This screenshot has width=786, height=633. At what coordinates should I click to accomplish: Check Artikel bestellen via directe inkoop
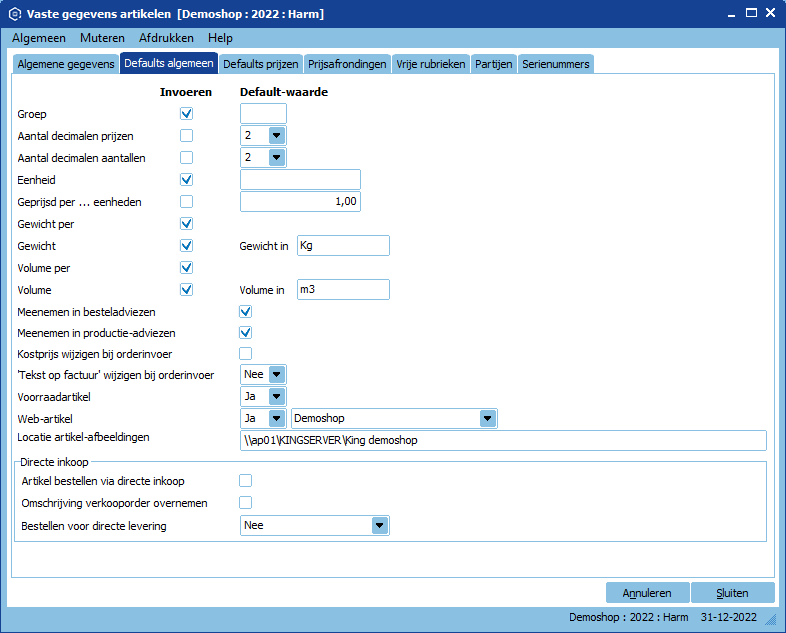pyautogui.click(x=245, y=481)
